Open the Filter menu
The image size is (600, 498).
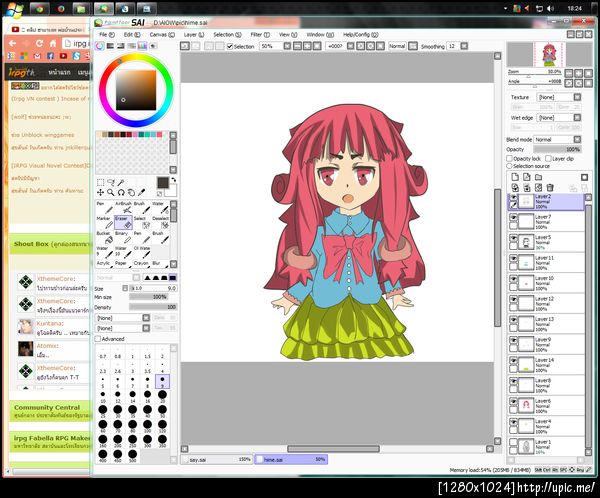tap(260, 34)
